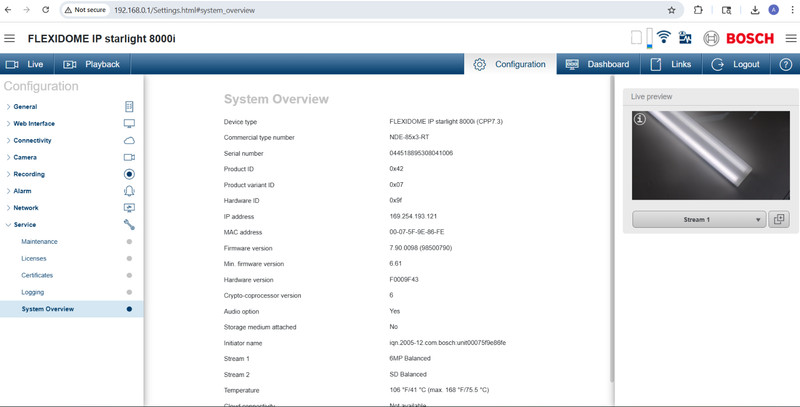Viewport: 800px width, 407px height.
Task: Select the Configuration tab
Action: (x=510, y=64)
